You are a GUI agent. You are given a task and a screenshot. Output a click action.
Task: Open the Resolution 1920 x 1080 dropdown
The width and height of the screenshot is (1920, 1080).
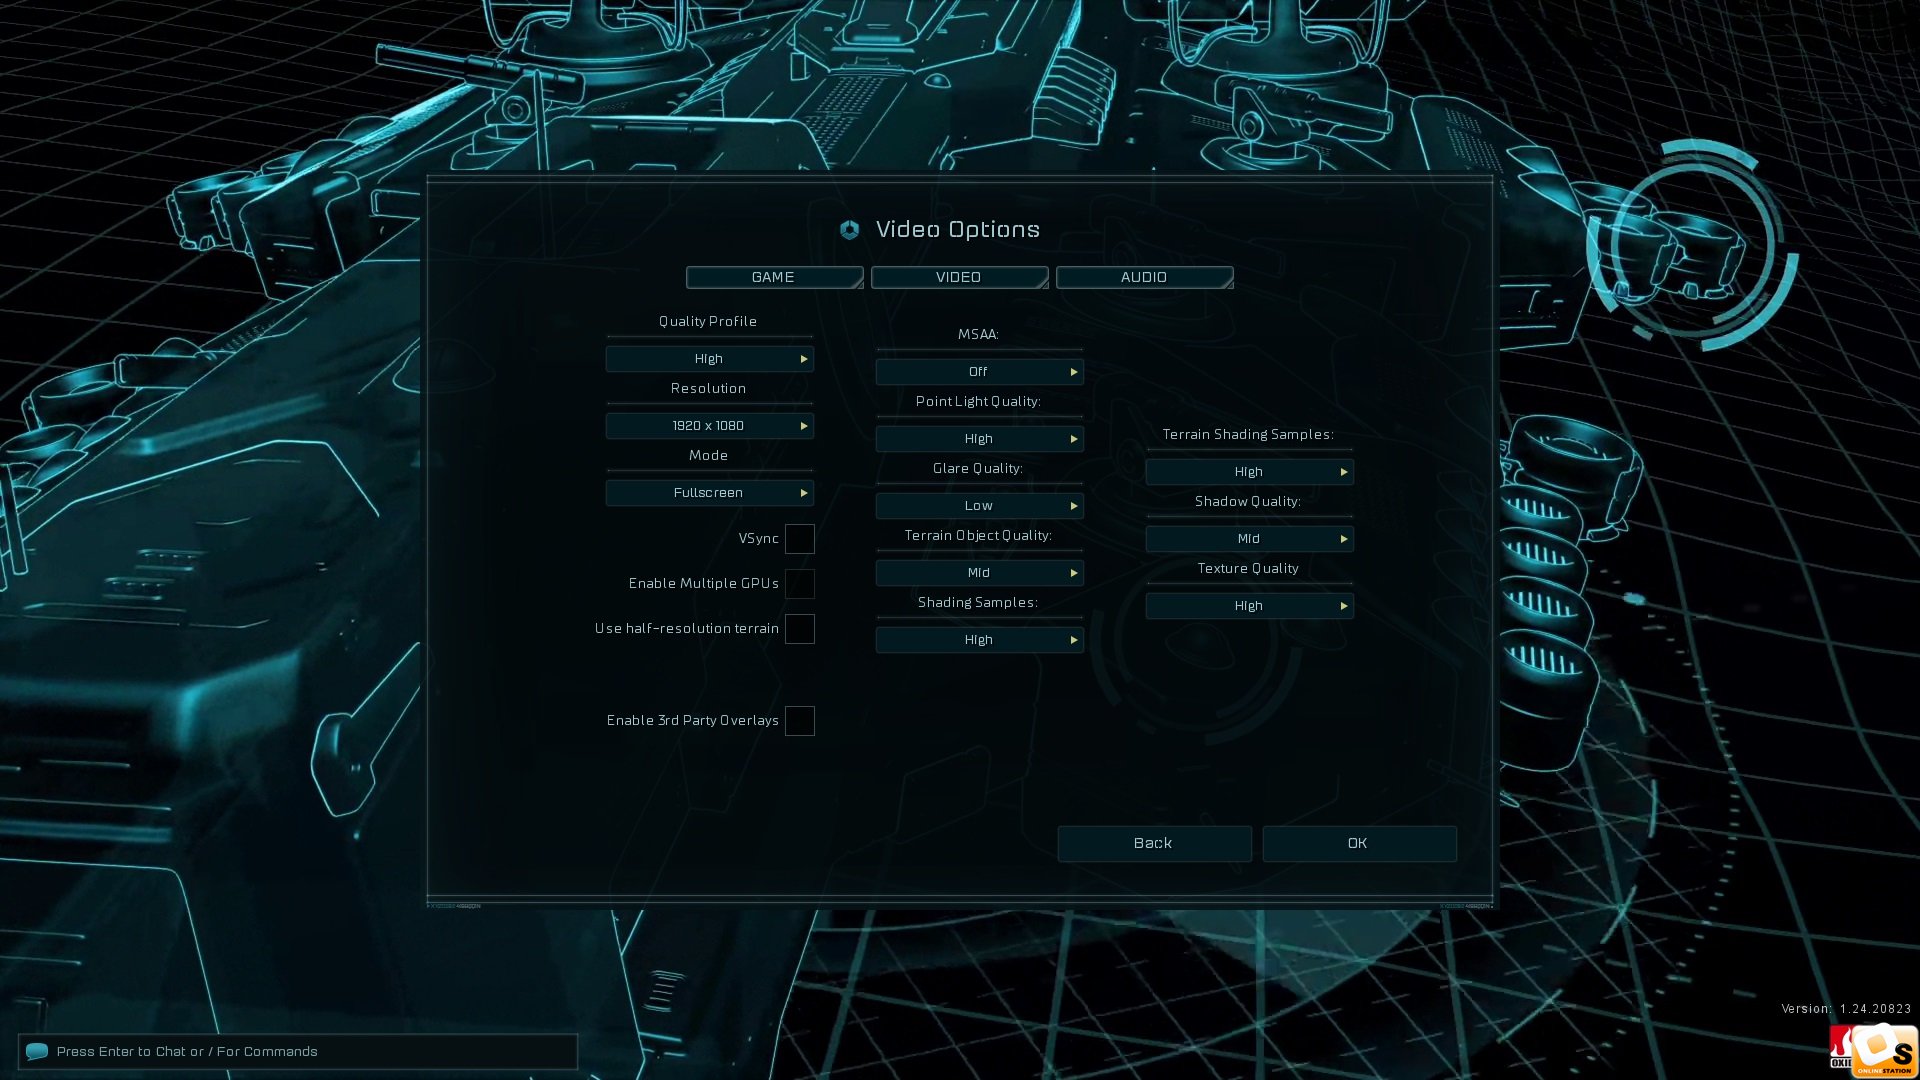(710, 426)
